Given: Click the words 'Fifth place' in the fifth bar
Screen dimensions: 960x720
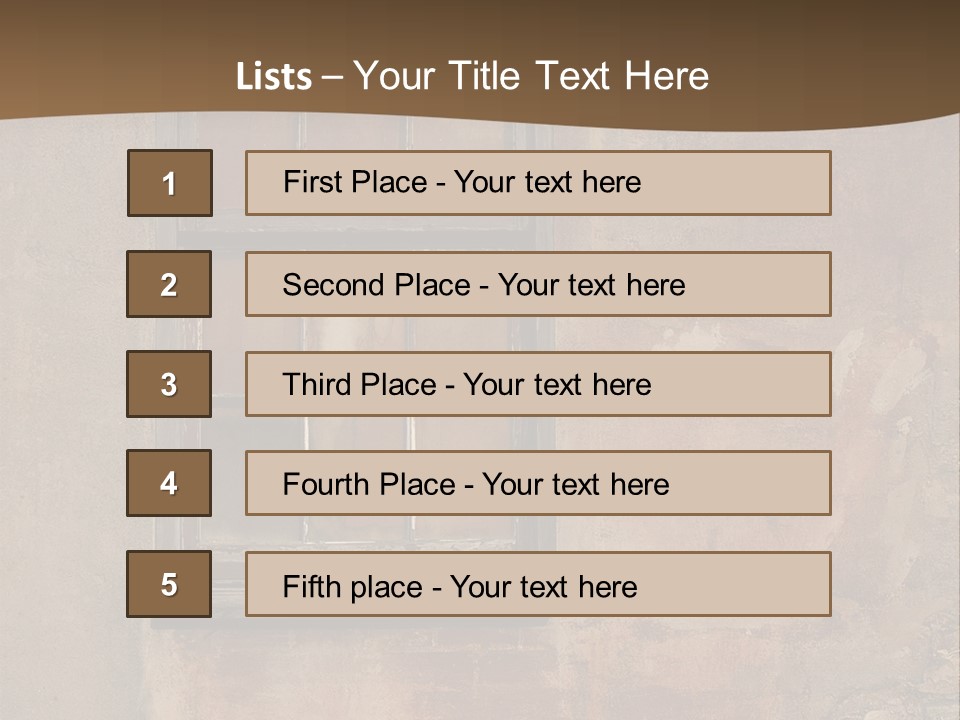Looking at the screenshot, I should [x=353, y=587].
